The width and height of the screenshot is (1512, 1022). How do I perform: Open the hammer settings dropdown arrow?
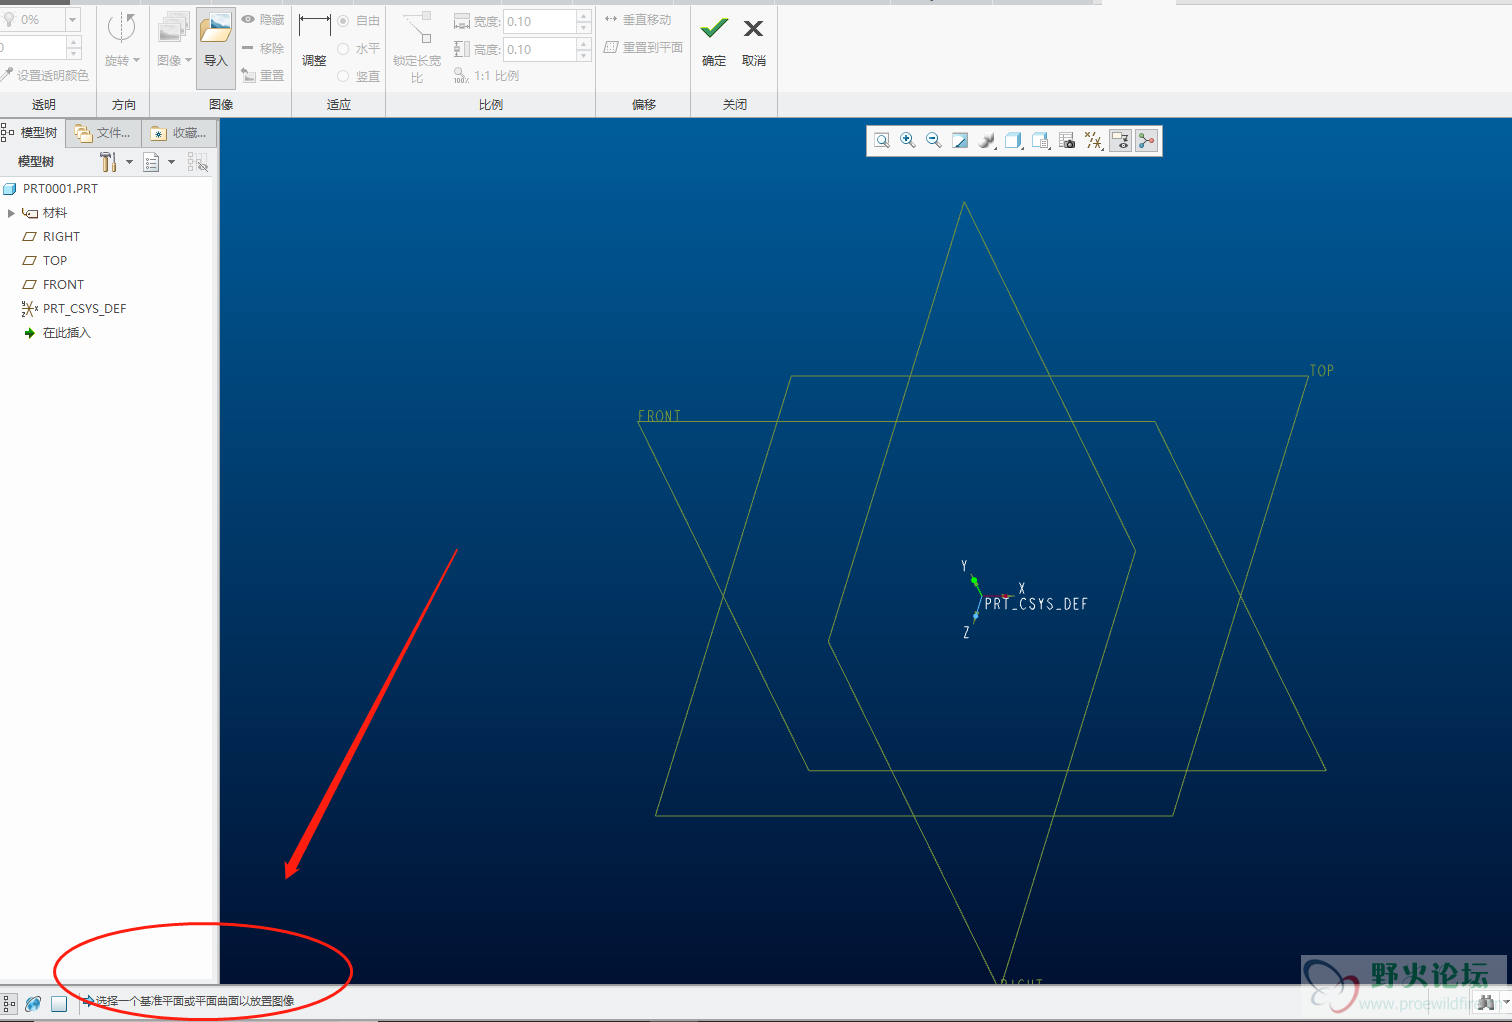[129, 162]
